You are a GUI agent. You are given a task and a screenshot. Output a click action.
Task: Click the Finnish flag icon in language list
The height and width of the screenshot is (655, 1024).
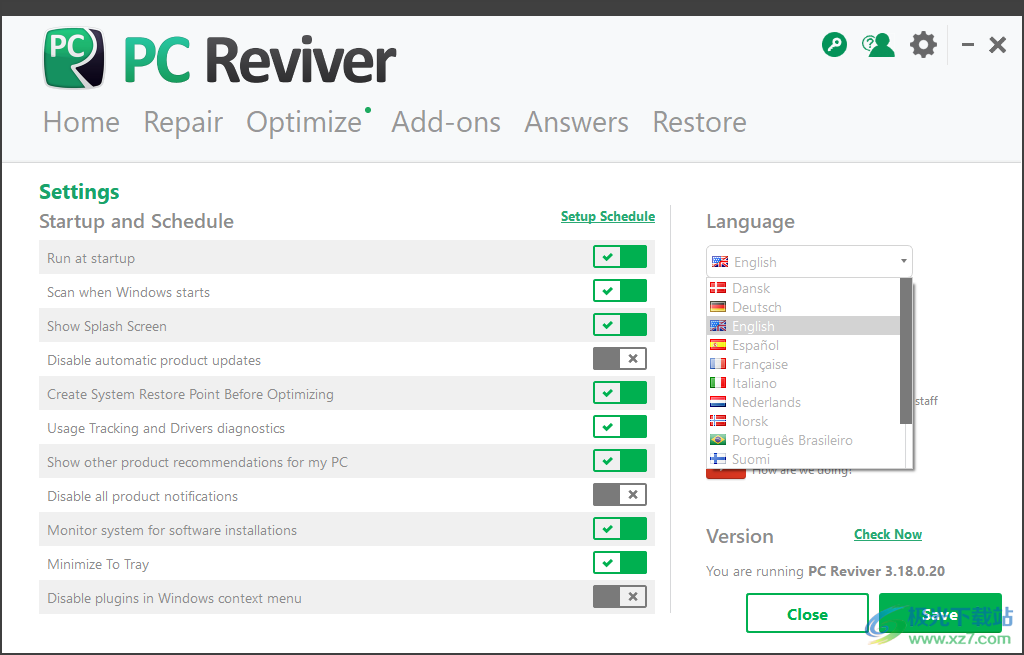pyautogui.click(x=718, y=458)
